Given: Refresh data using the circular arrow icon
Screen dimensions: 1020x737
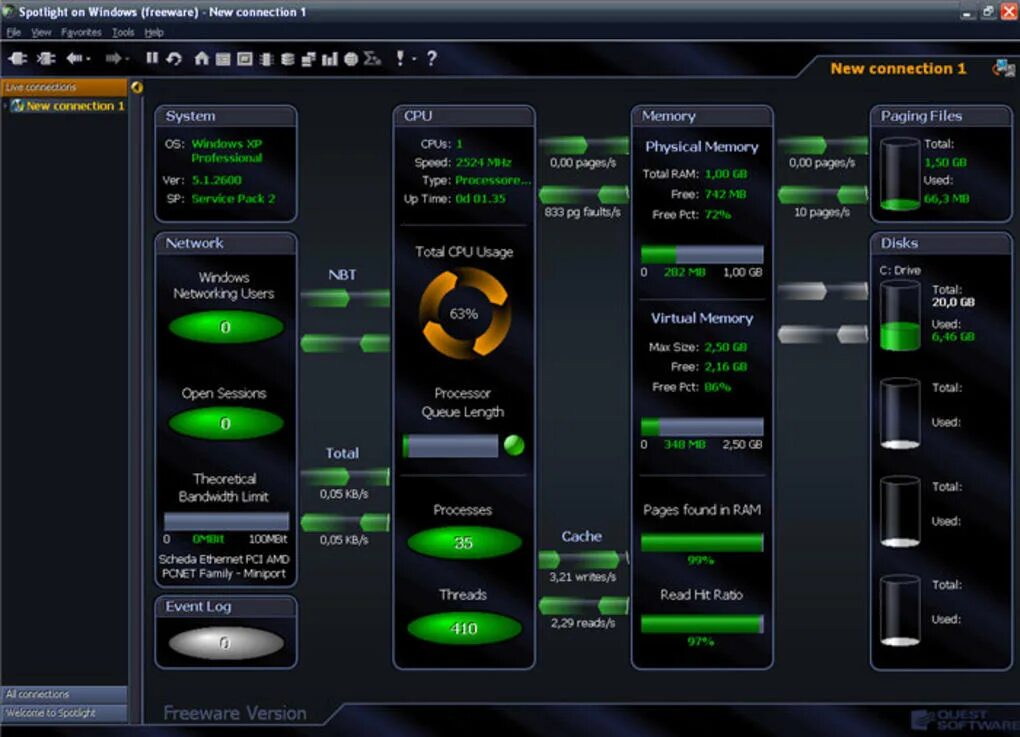Looking at the screenshot, I should tap(174, 59).
